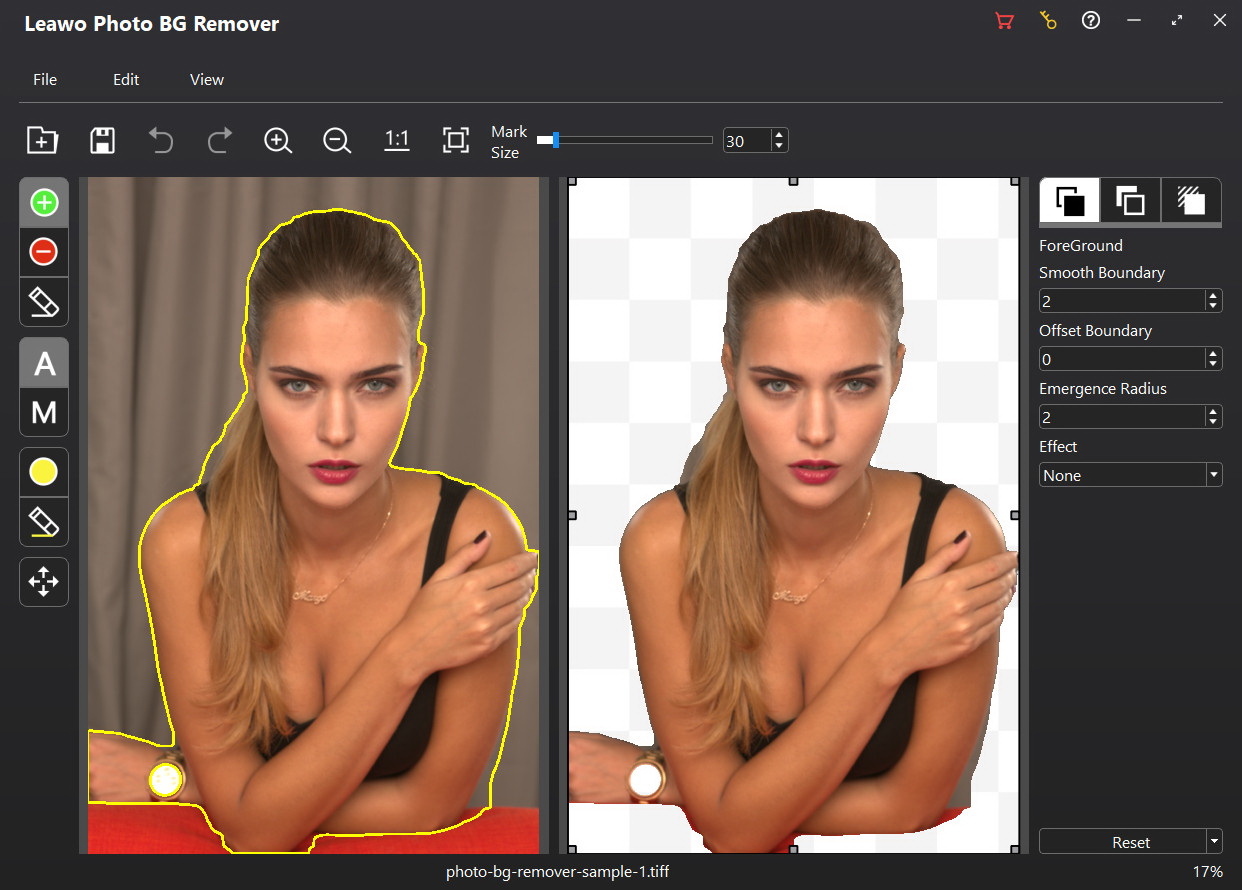Set view to 1:1 actual size

(397, 140)
